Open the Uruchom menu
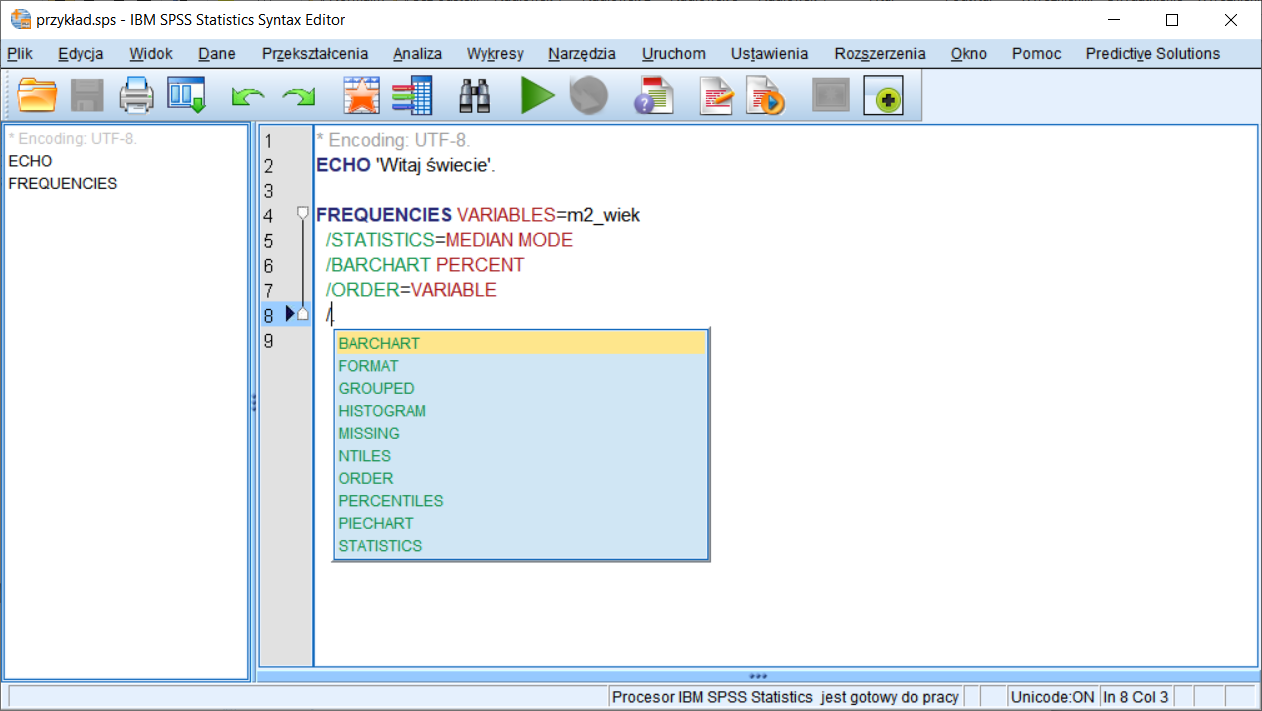The height and width of the screenshot is (711, 1262). 674,54
